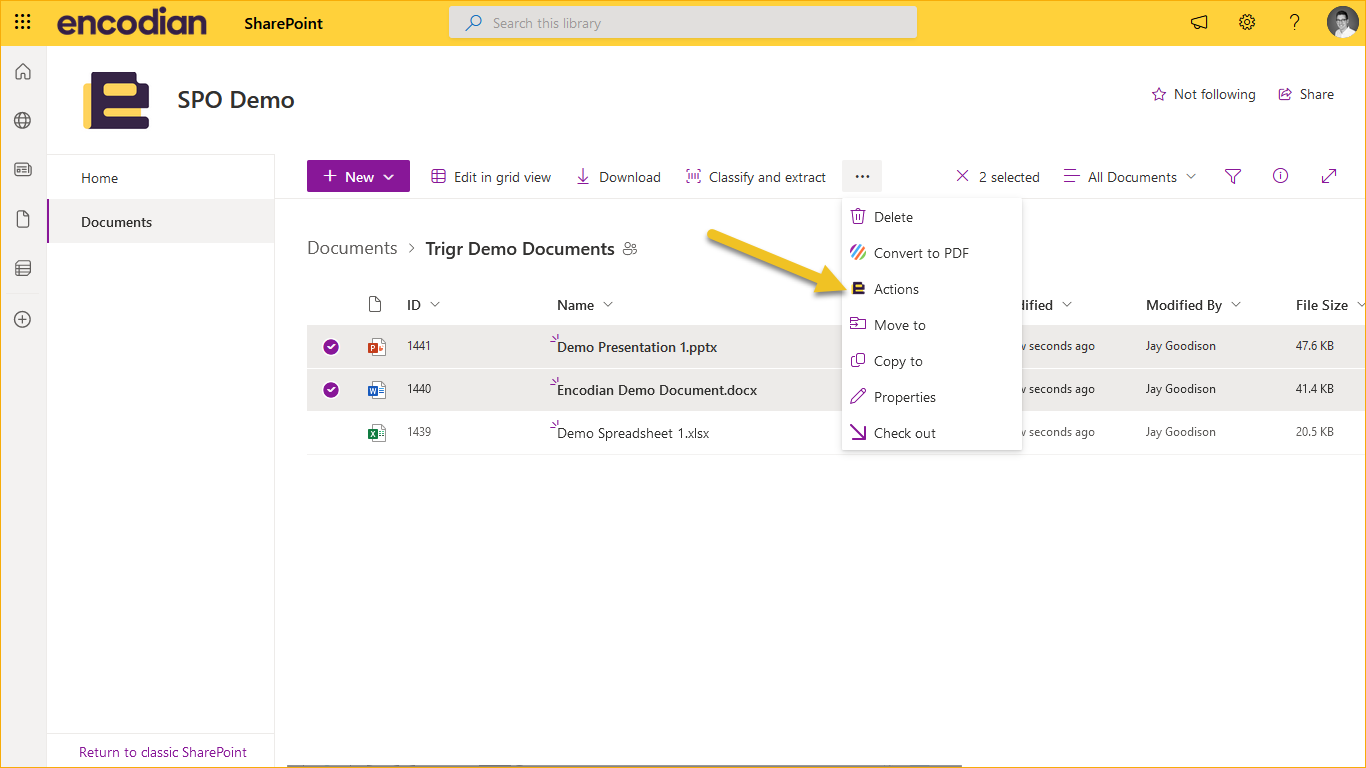The image size is (1366, 768).
Task: Open Properties from the overflow menu
Action: click(932, 397)
